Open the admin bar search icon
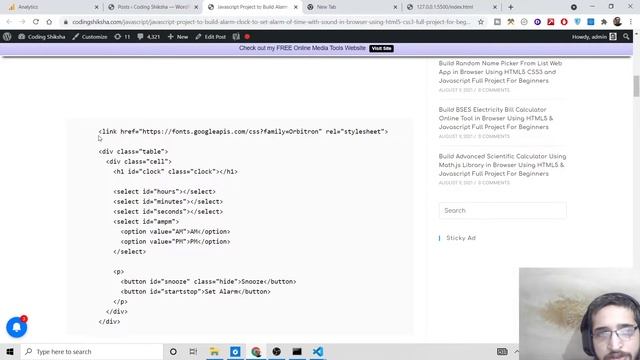Image resolution: width=640 pixels, height=360 pixels. click(x=626, y=37)
